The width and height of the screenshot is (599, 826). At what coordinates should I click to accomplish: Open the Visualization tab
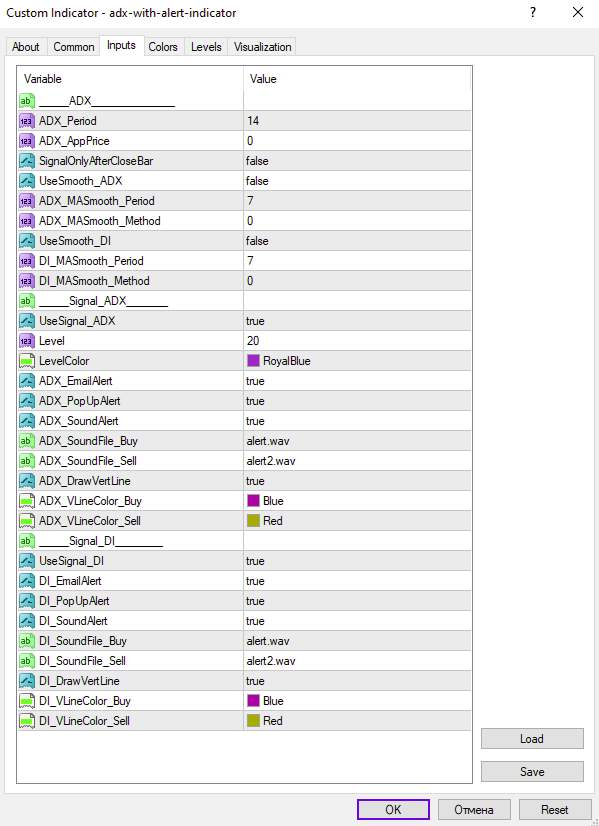click(x=262, y=47)
